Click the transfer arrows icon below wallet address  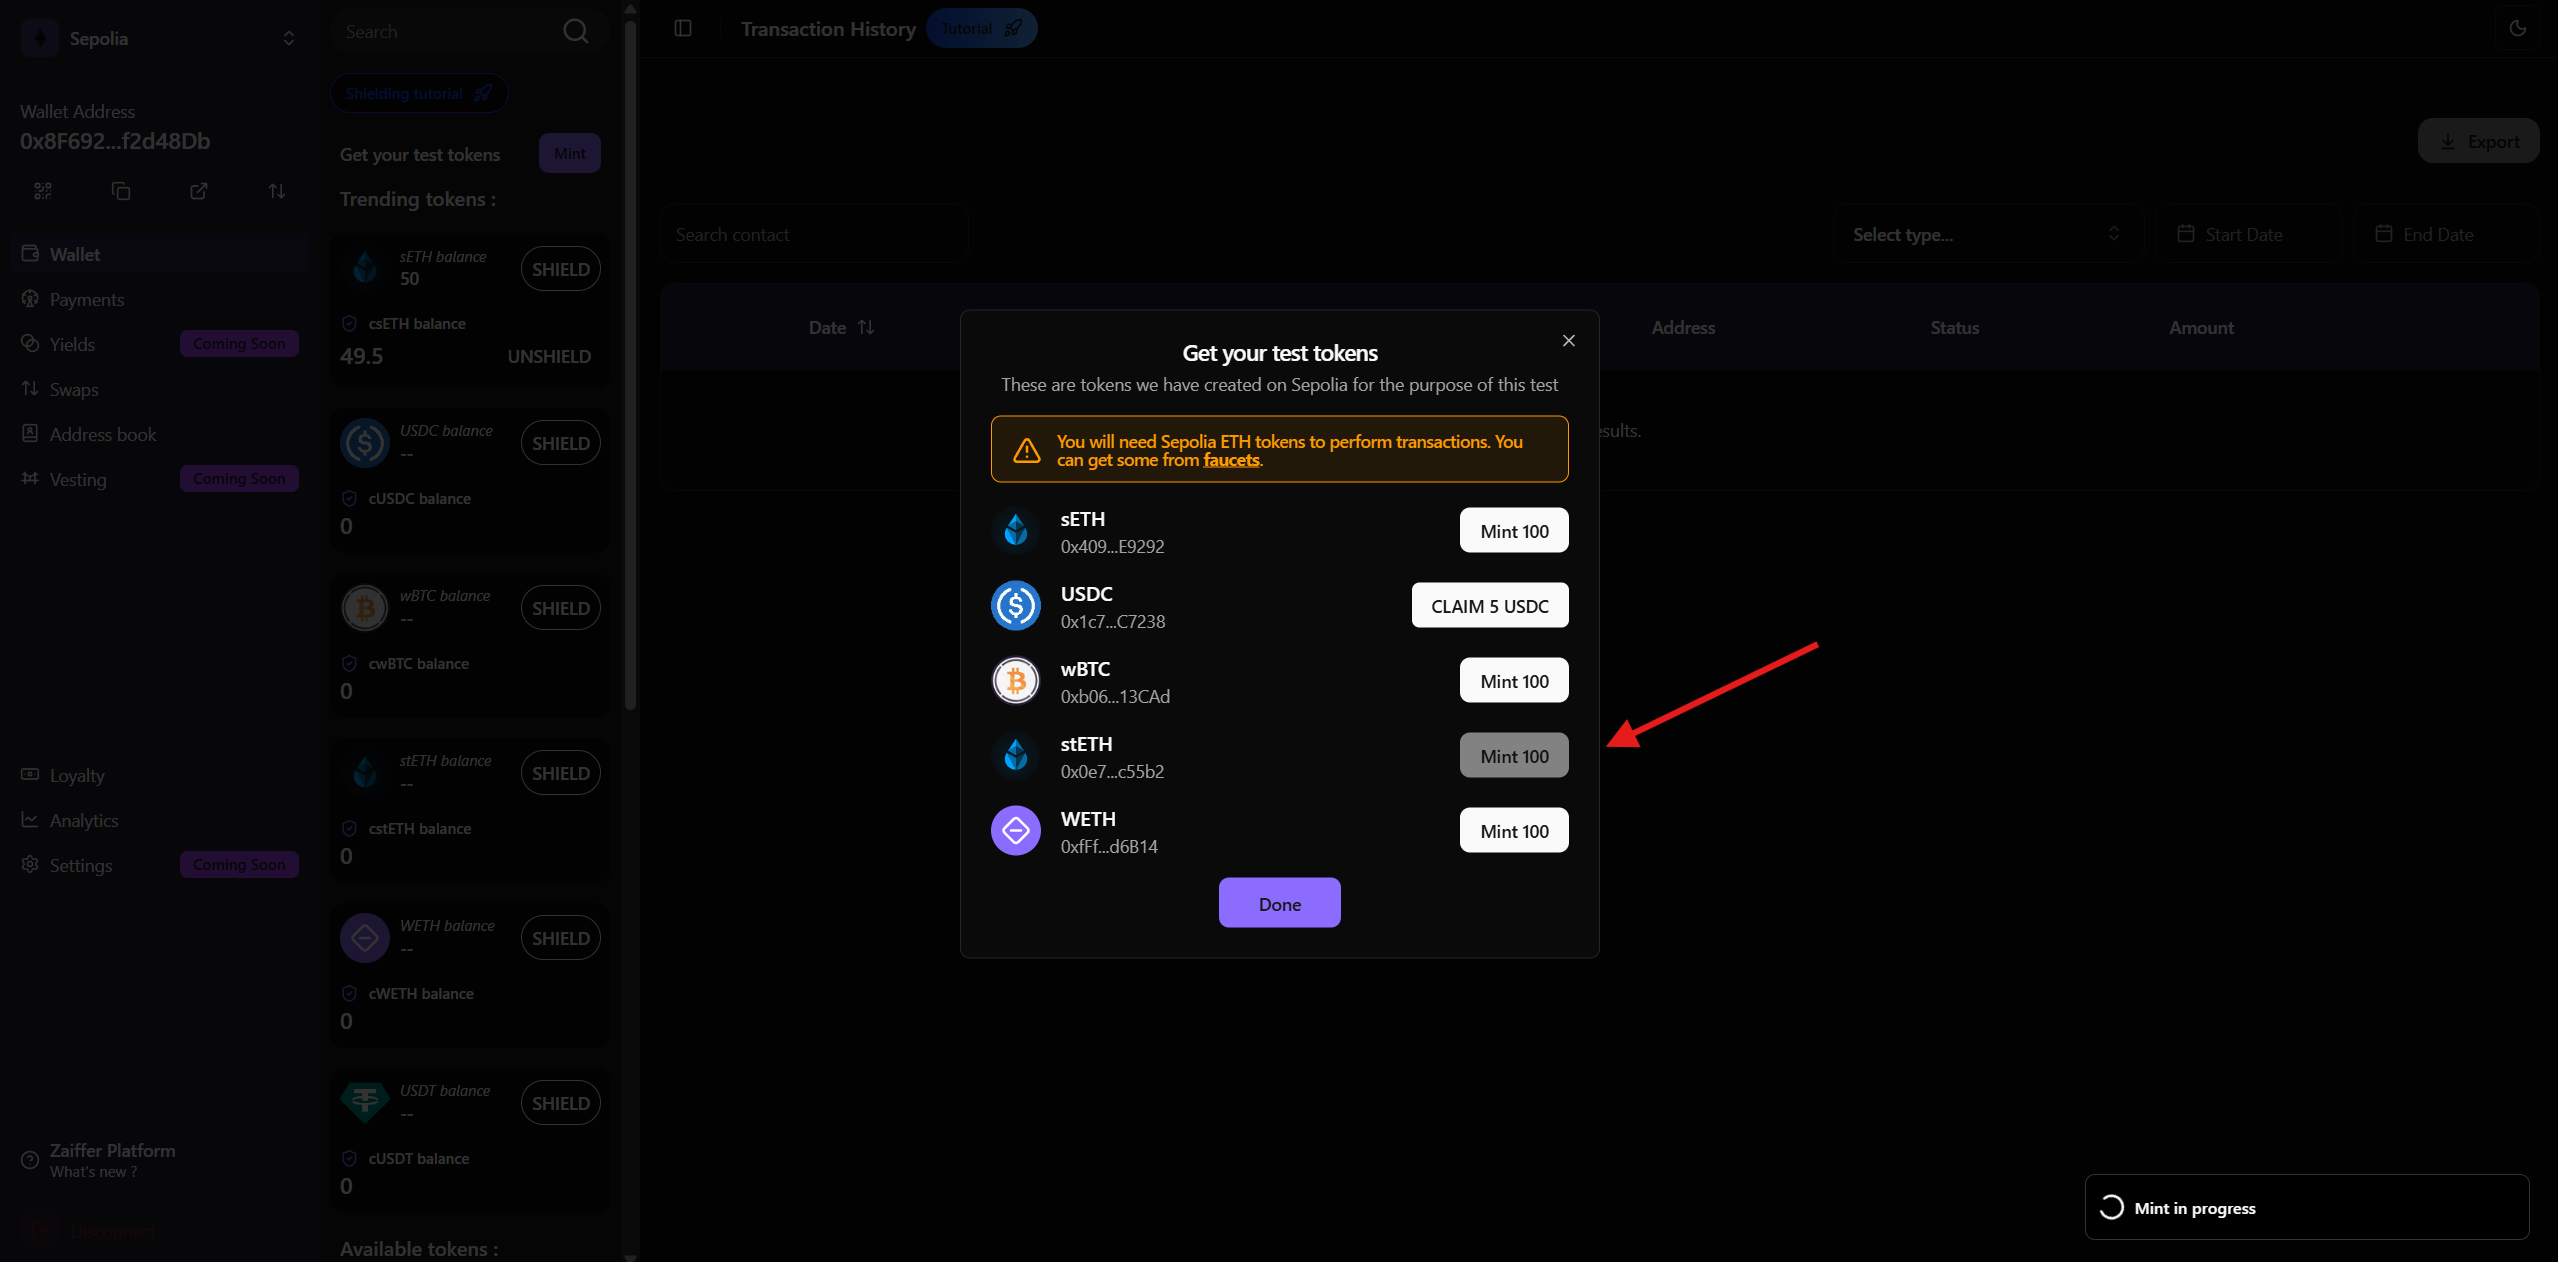(x=277, y=191)
